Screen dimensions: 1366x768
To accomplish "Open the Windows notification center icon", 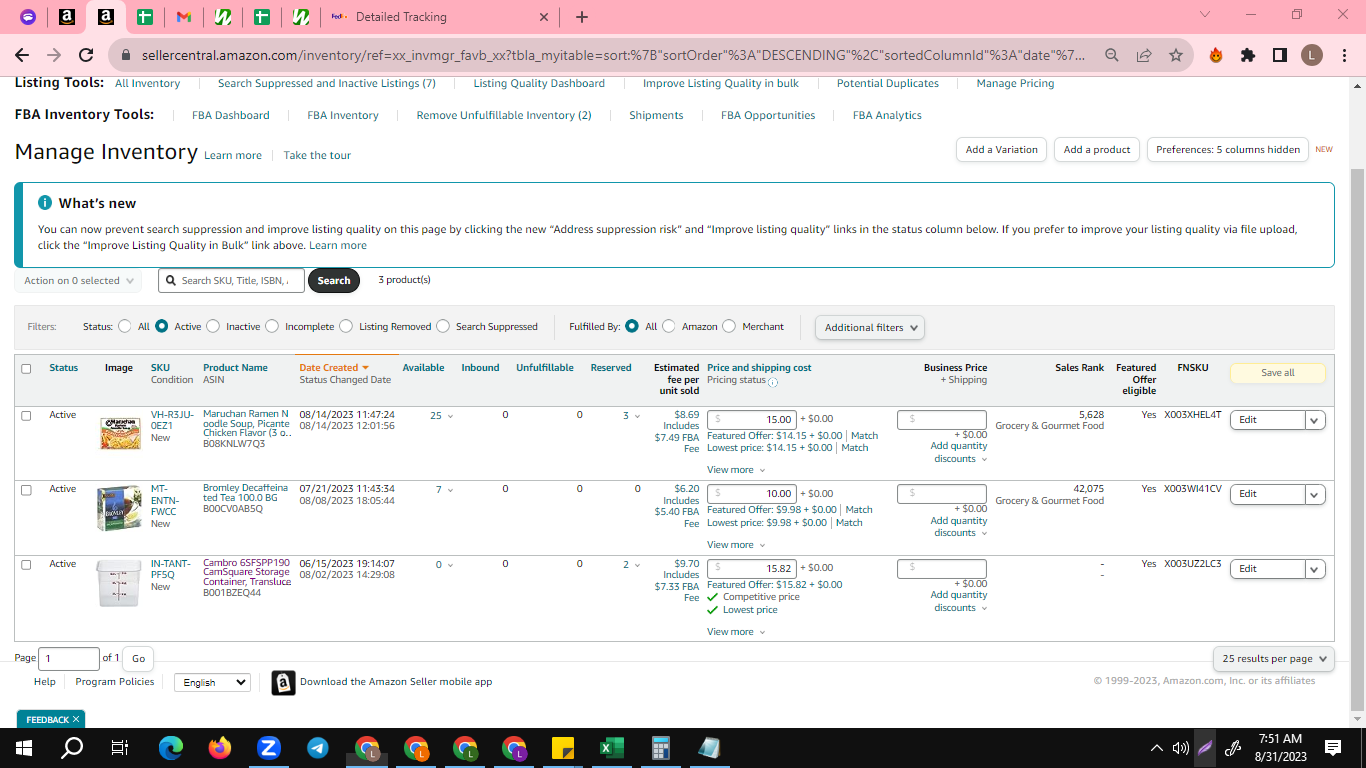I will (1332, 748).
